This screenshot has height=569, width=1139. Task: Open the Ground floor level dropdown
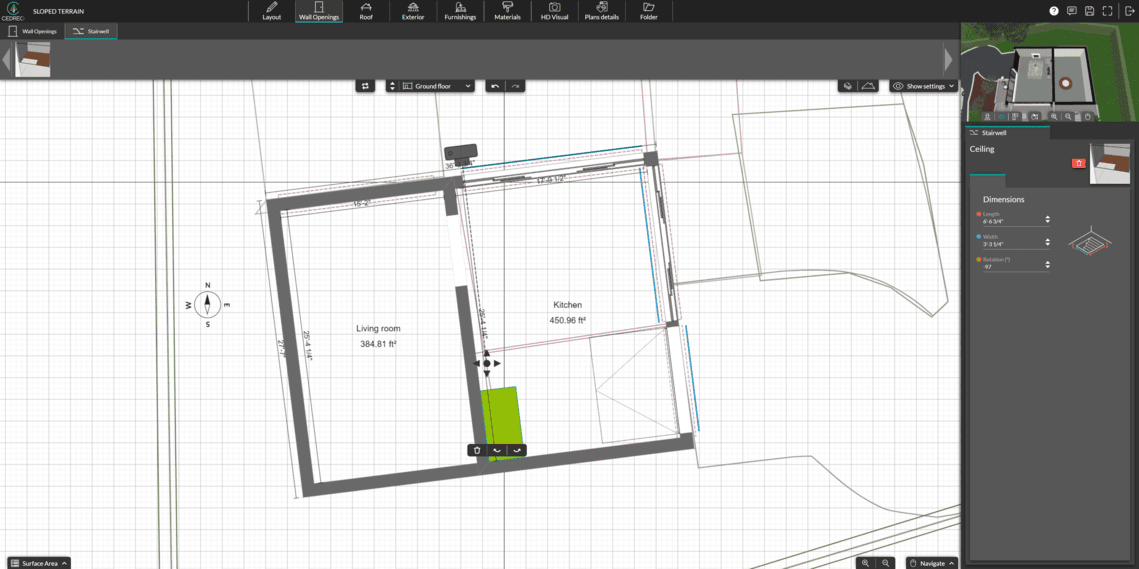[x=436, y=86]
